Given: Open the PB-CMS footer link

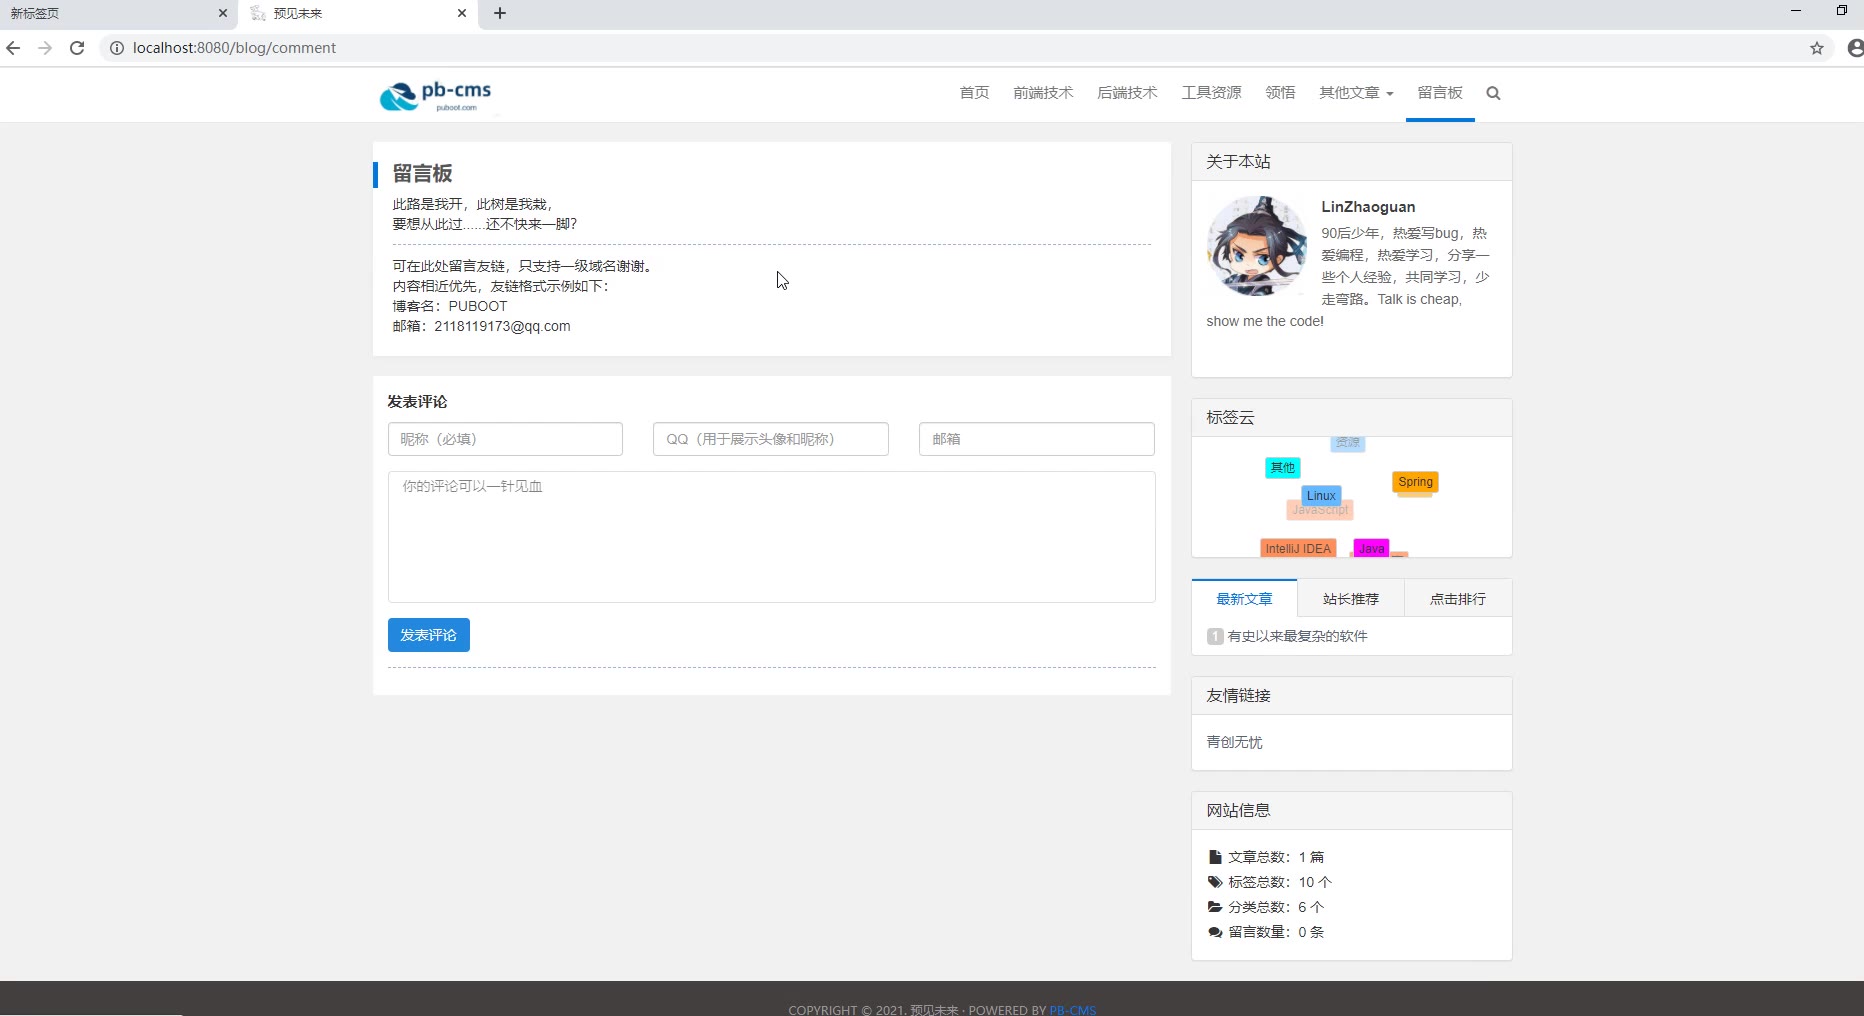Looking at the screenshot, I should point(1072,1010).
